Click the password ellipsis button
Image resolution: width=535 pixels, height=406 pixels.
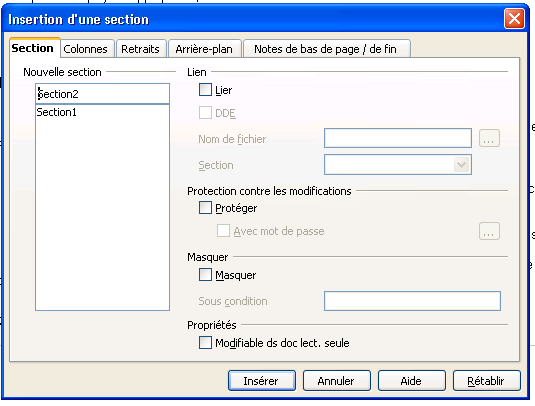[x=489, y=231]
